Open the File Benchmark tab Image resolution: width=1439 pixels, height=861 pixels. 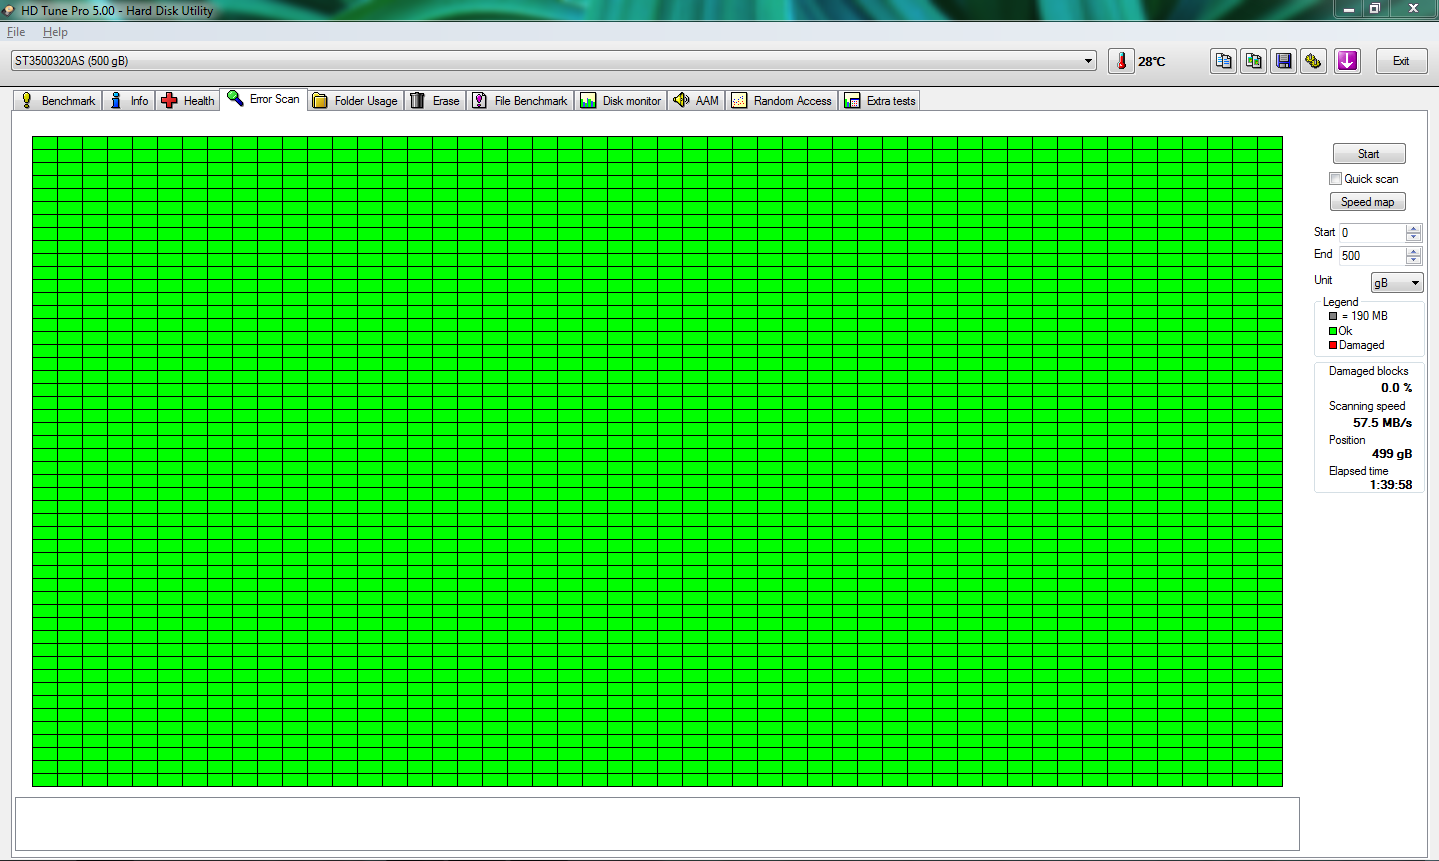coord(520,100)
